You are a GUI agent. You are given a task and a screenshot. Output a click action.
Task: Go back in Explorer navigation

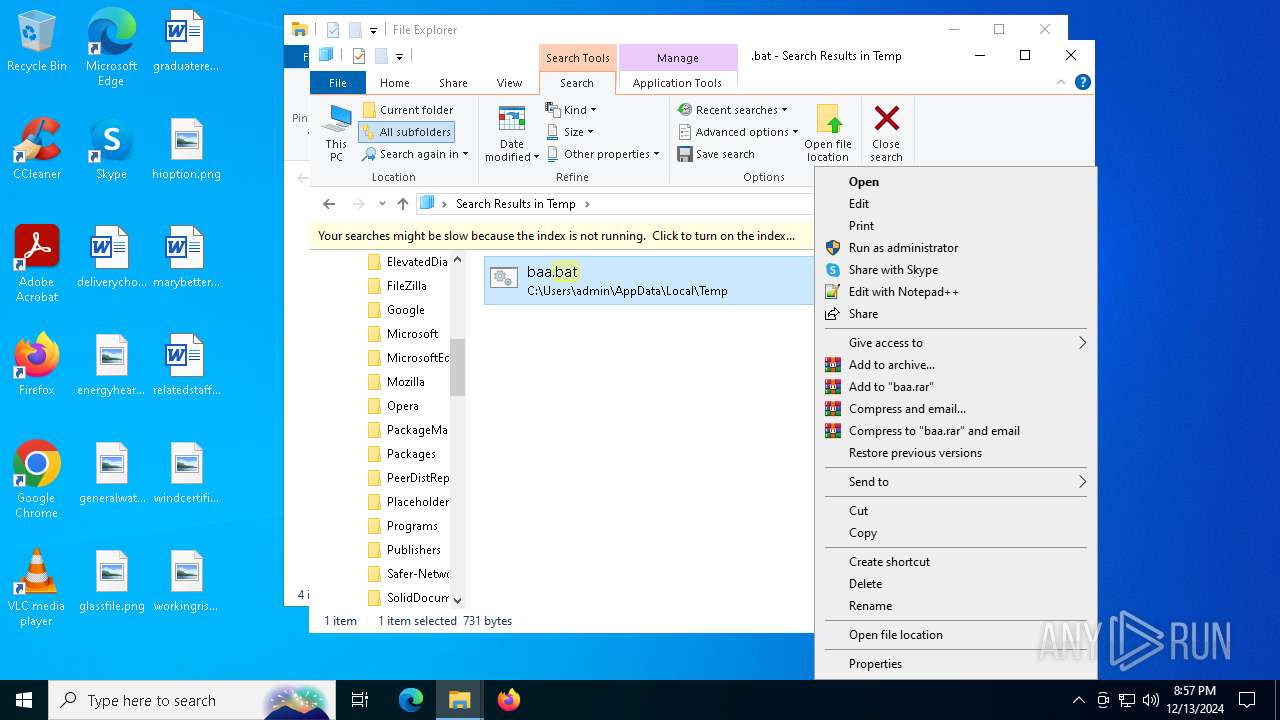[x=329, y=204]
